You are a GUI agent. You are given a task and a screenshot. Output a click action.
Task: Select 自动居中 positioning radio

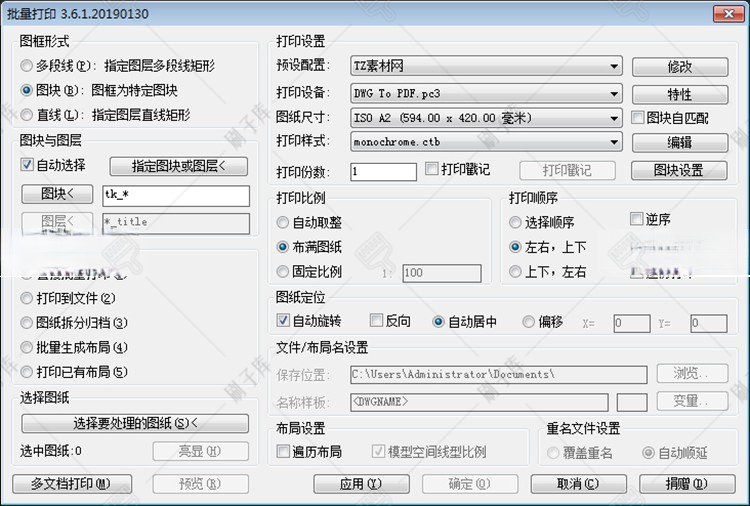click(438, 322)
